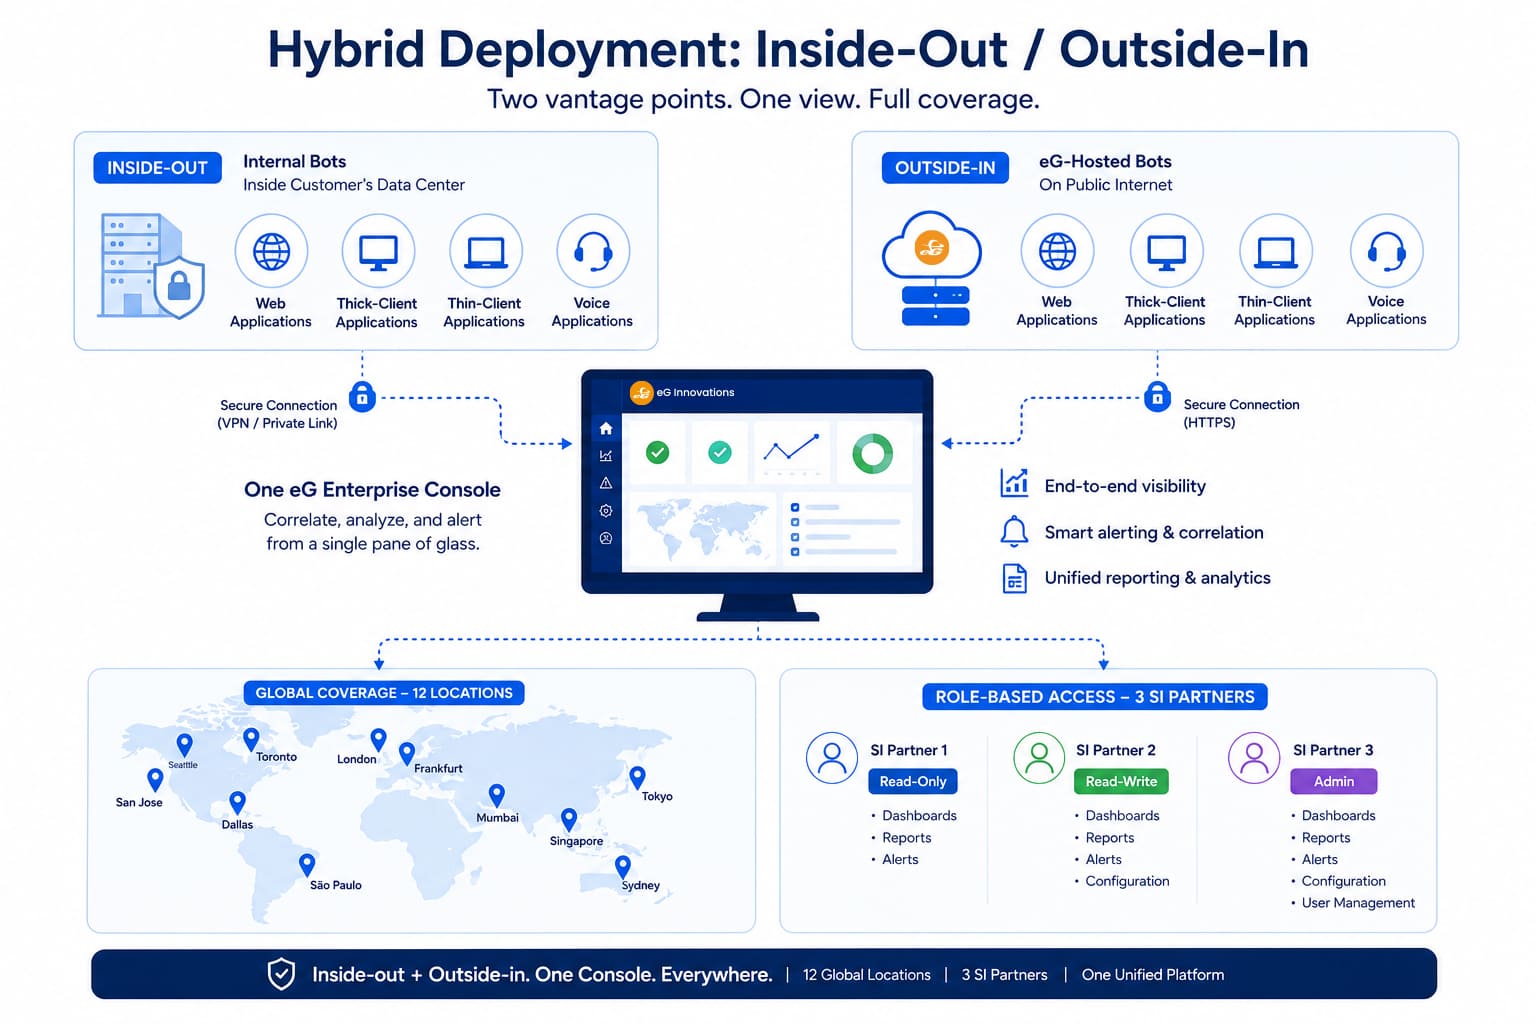Click the HTTPS secure connection padlock icon
Viewport: 1536px width, 1024px height.
[x=1157, y=397]
